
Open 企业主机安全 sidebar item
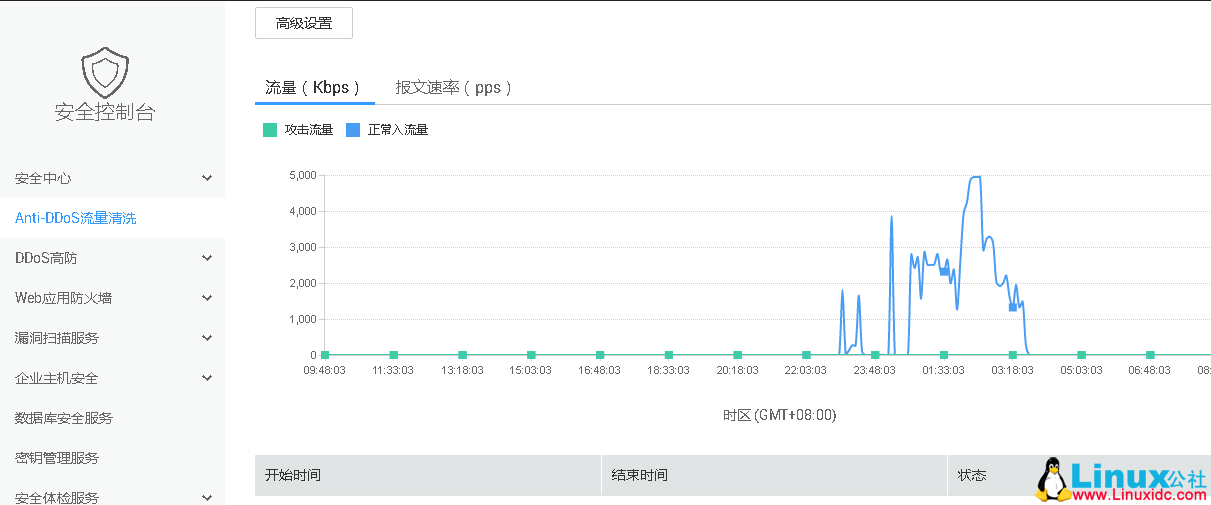(x=112, y=378)
